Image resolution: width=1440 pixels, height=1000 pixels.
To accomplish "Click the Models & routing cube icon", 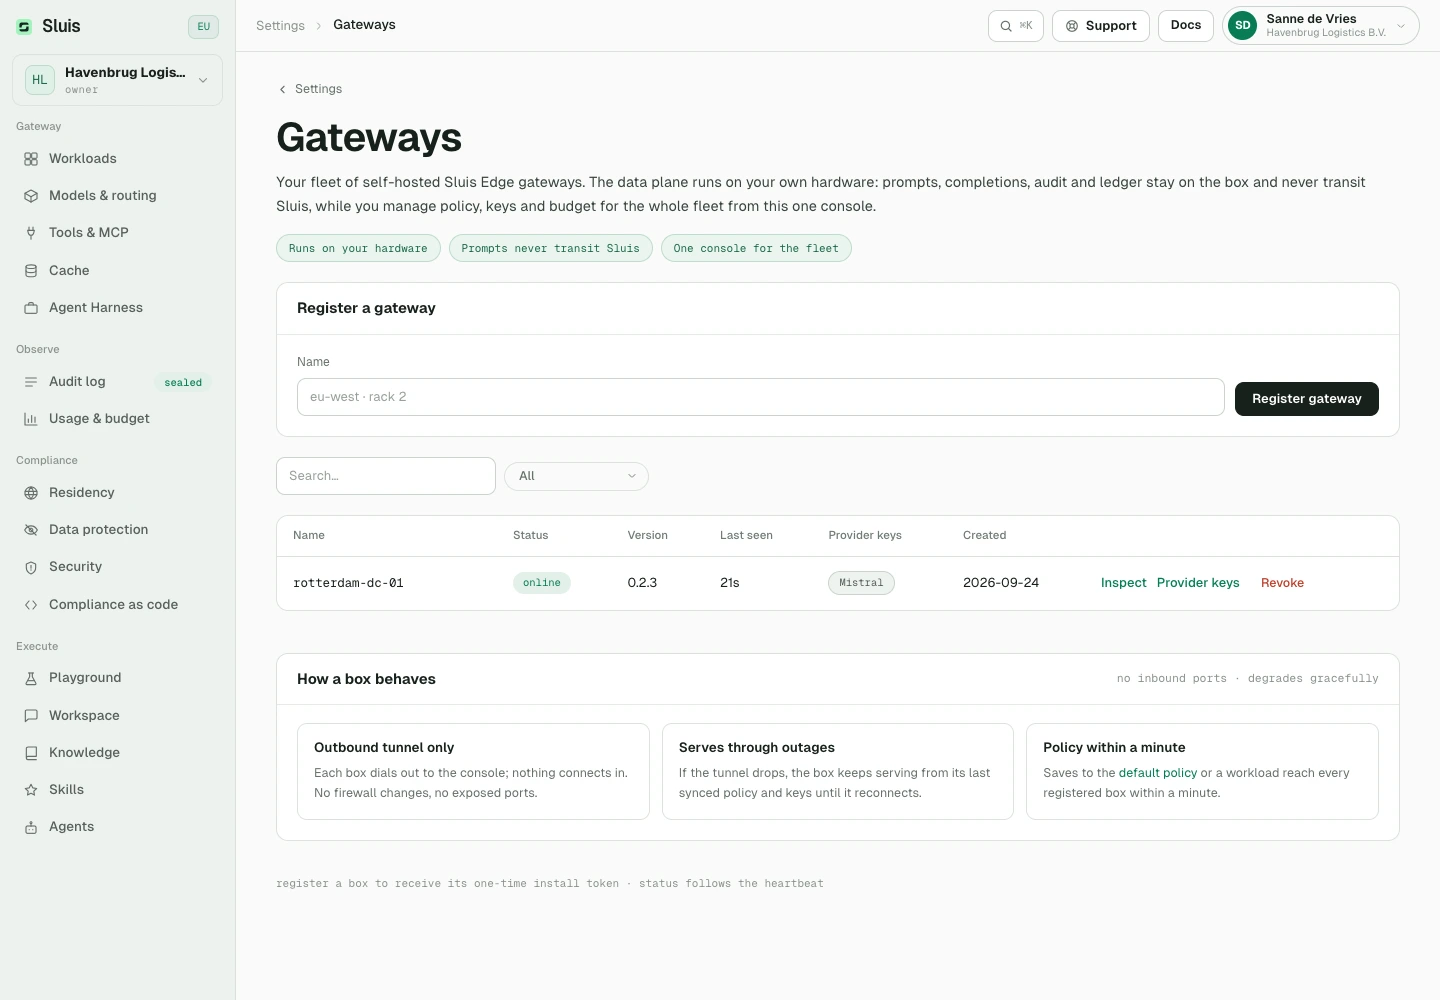I will click(x=31, y=196).
